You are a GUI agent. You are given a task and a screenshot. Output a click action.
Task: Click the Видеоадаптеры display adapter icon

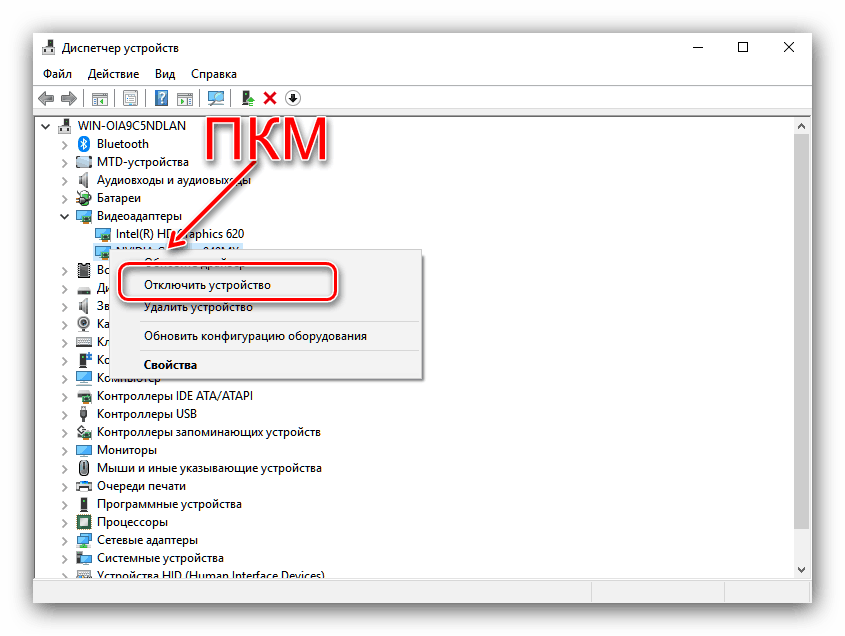click(84, 216)
